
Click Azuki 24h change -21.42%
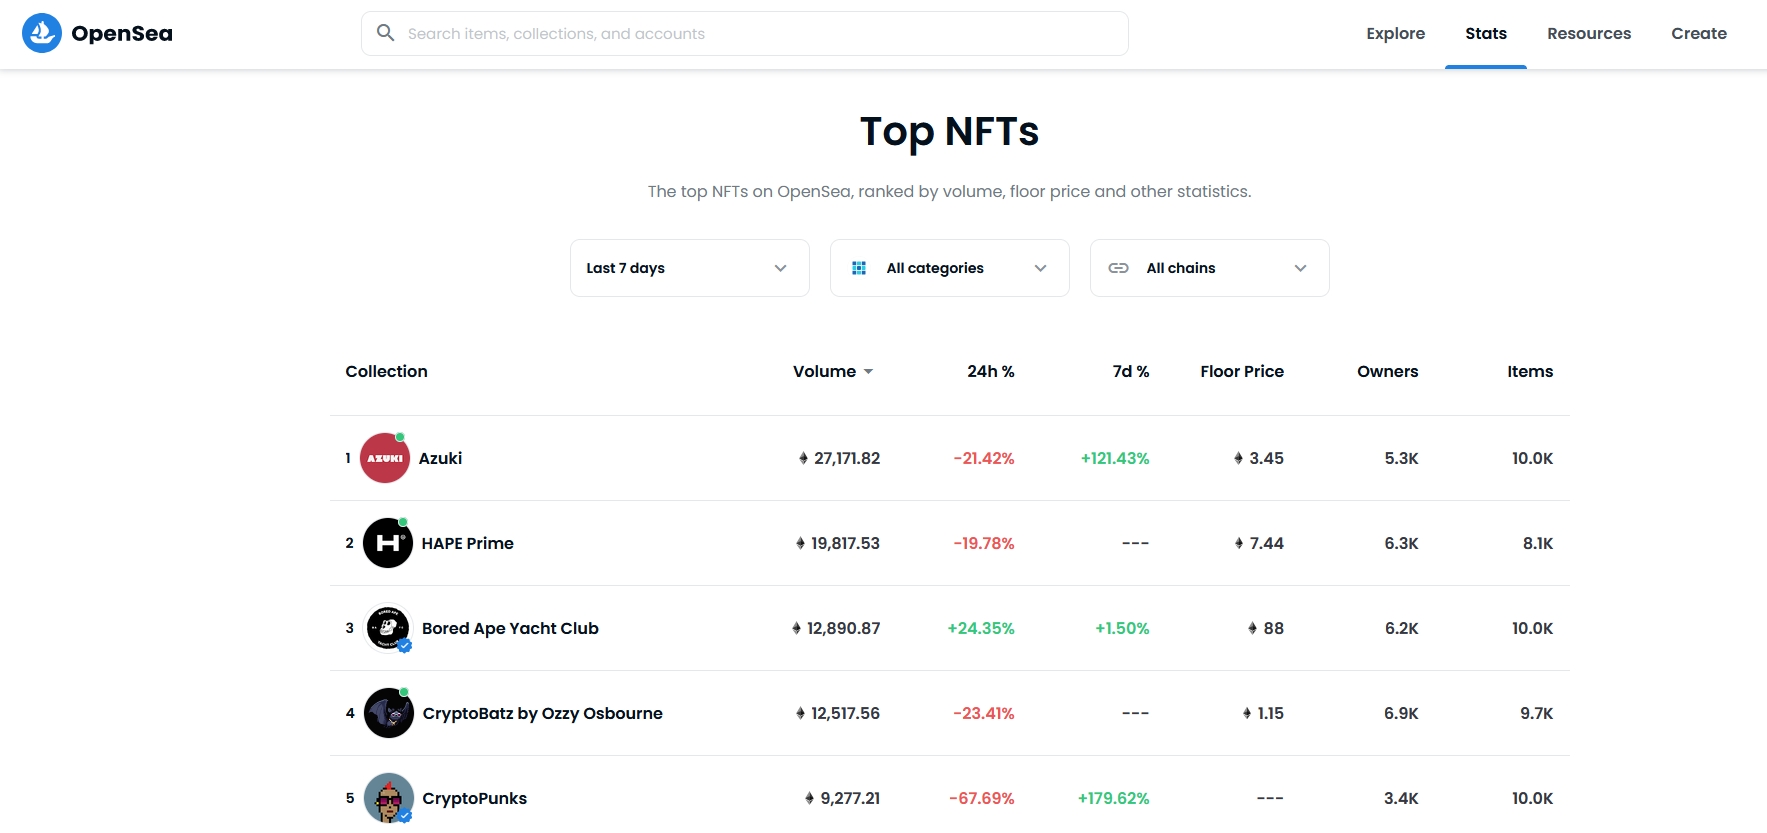pyautogui.click(x=984, y=458)
